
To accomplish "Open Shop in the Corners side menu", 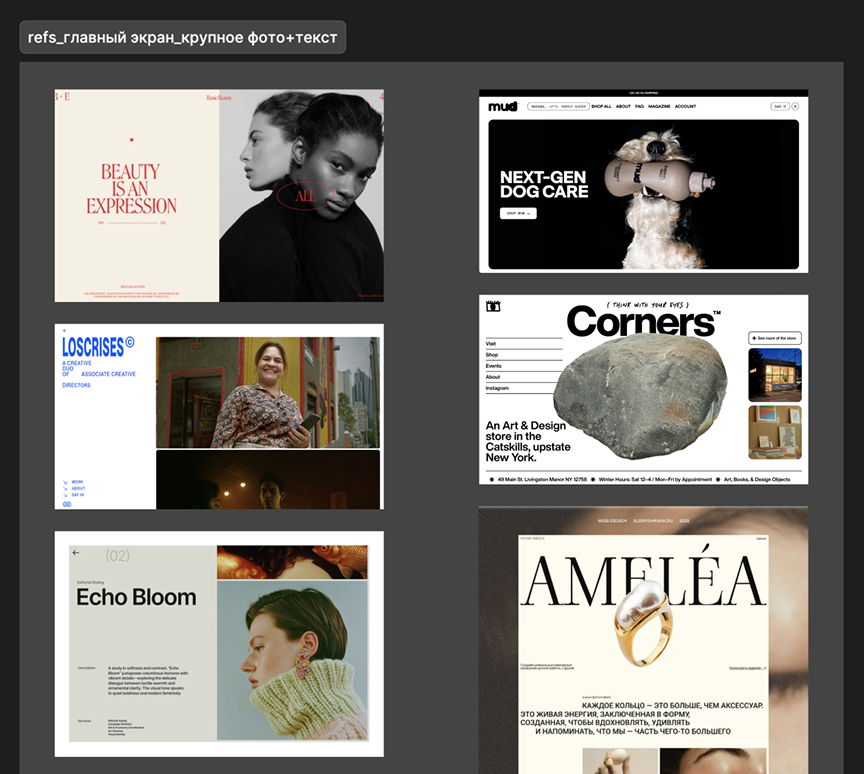I will coord(492,355).
